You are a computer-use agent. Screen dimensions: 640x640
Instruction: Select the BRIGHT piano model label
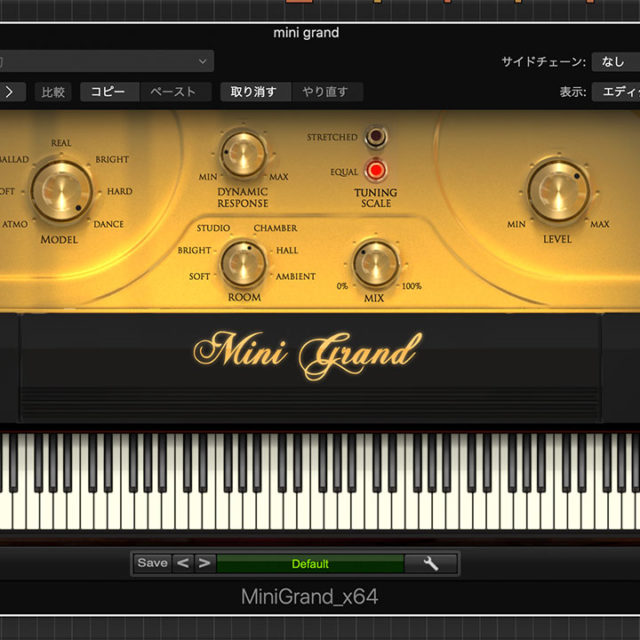[112, 159]
